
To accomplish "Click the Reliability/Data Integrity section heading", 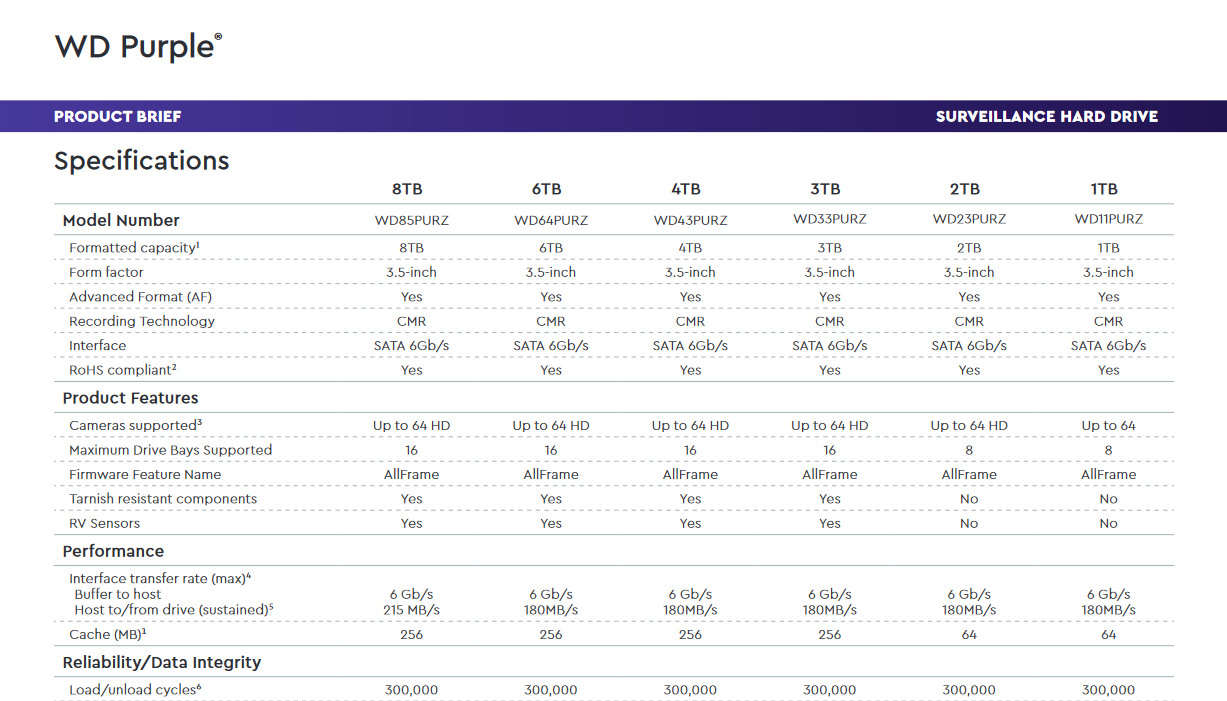I will (x=162, y=662).
